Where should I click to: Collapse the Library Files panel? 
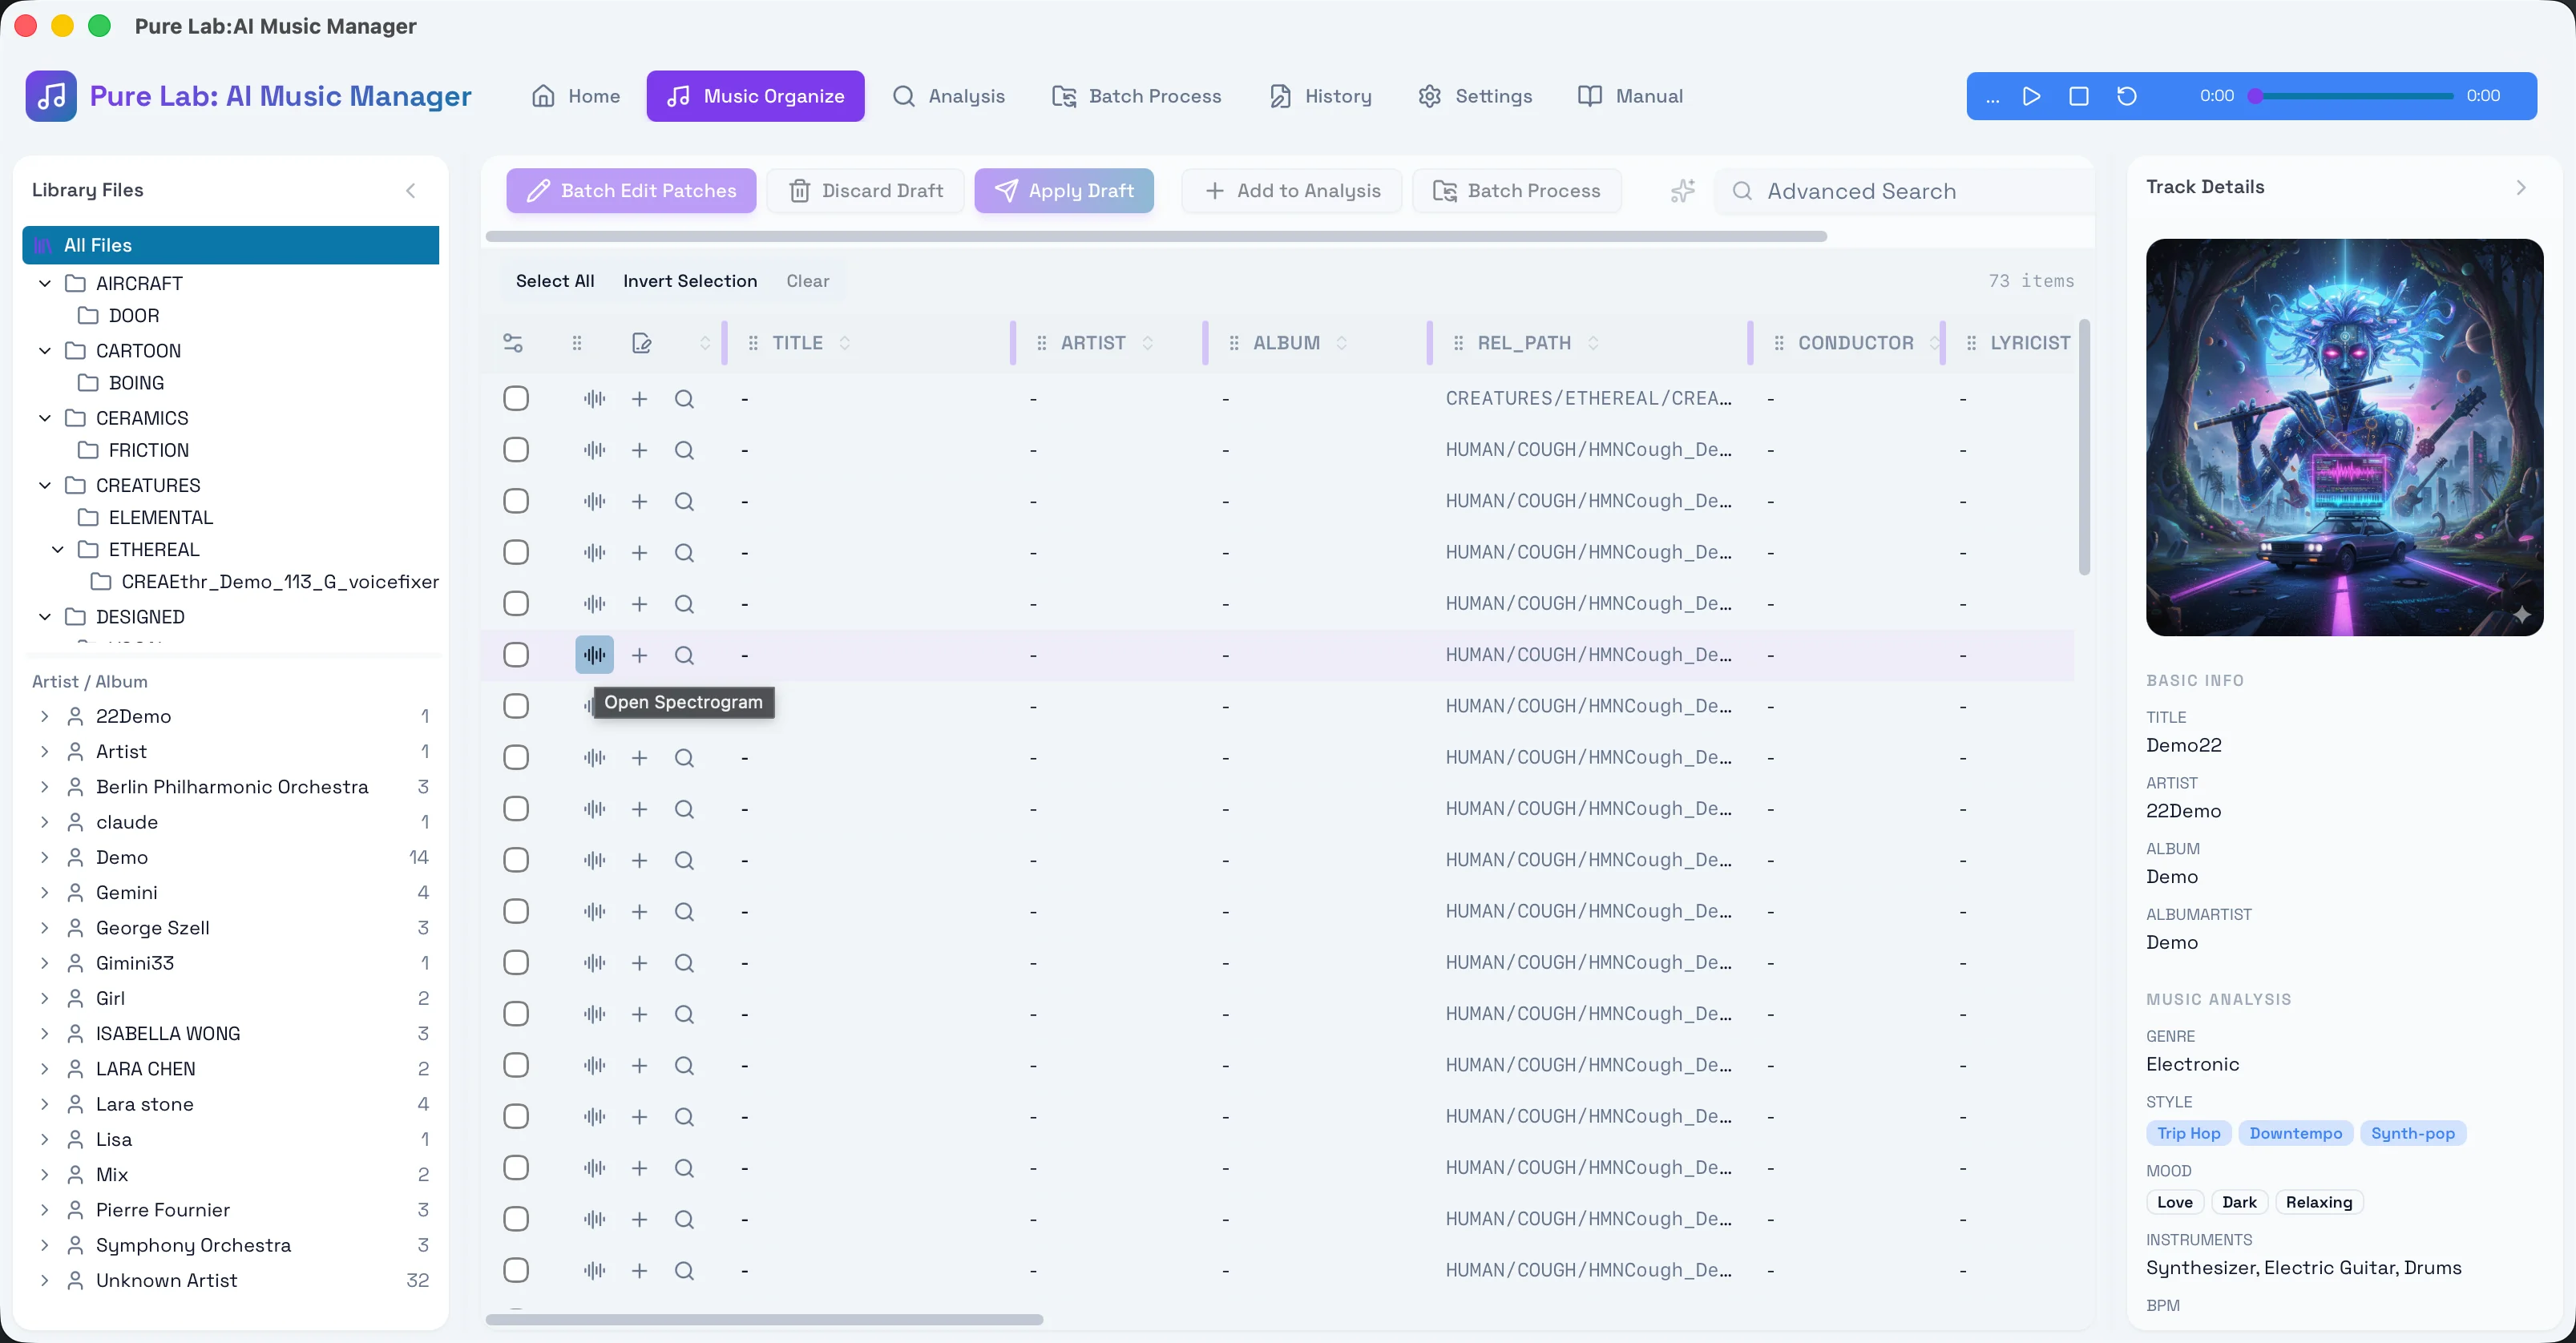coord(410,190)
